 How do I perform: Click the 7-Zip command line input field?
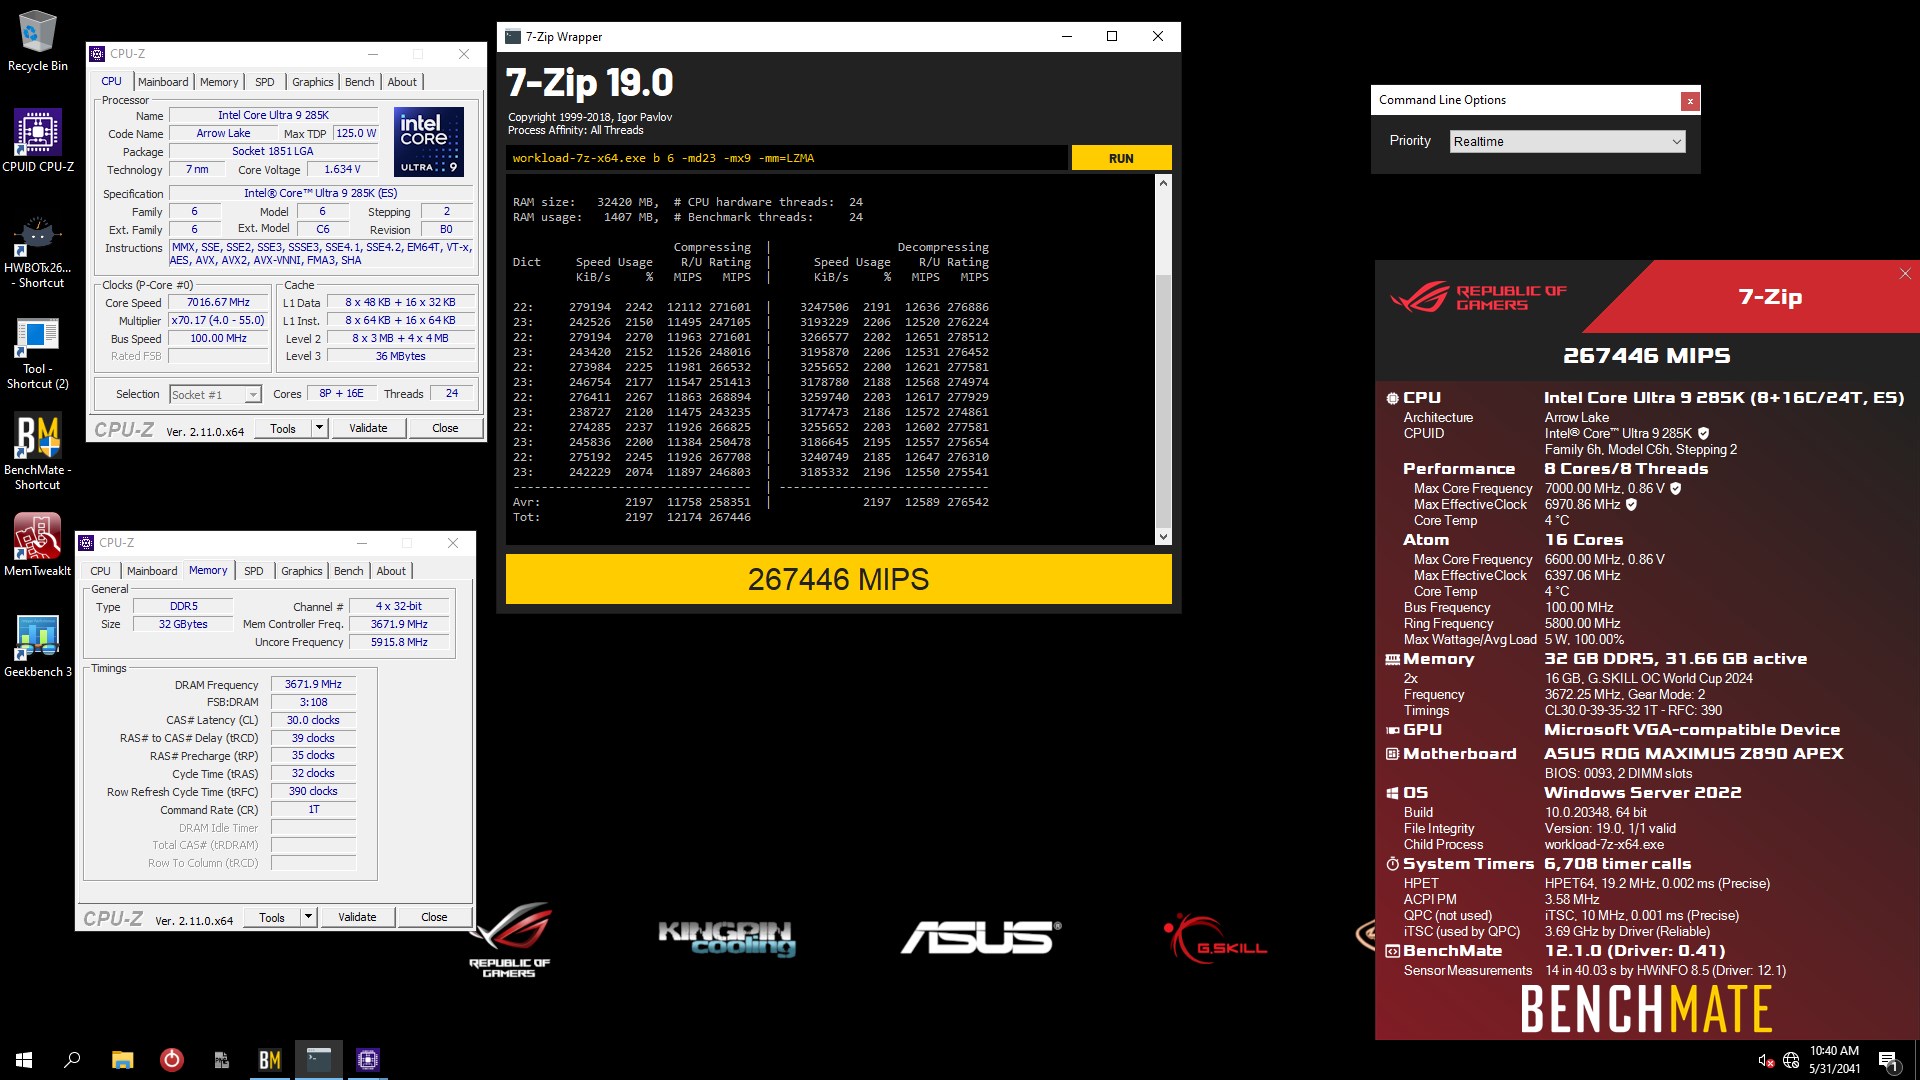click(787, 158)
